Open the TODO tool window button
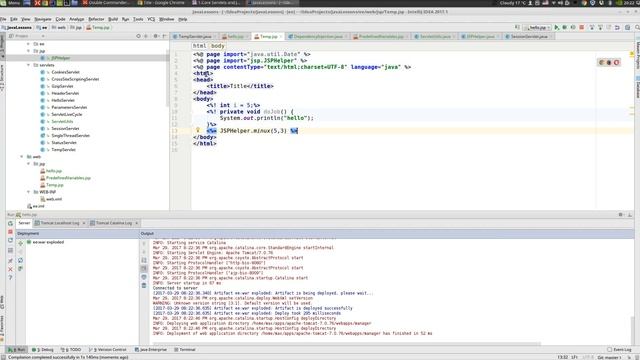The width and height of the screenshot is (640, 360). tap(71, 350)
